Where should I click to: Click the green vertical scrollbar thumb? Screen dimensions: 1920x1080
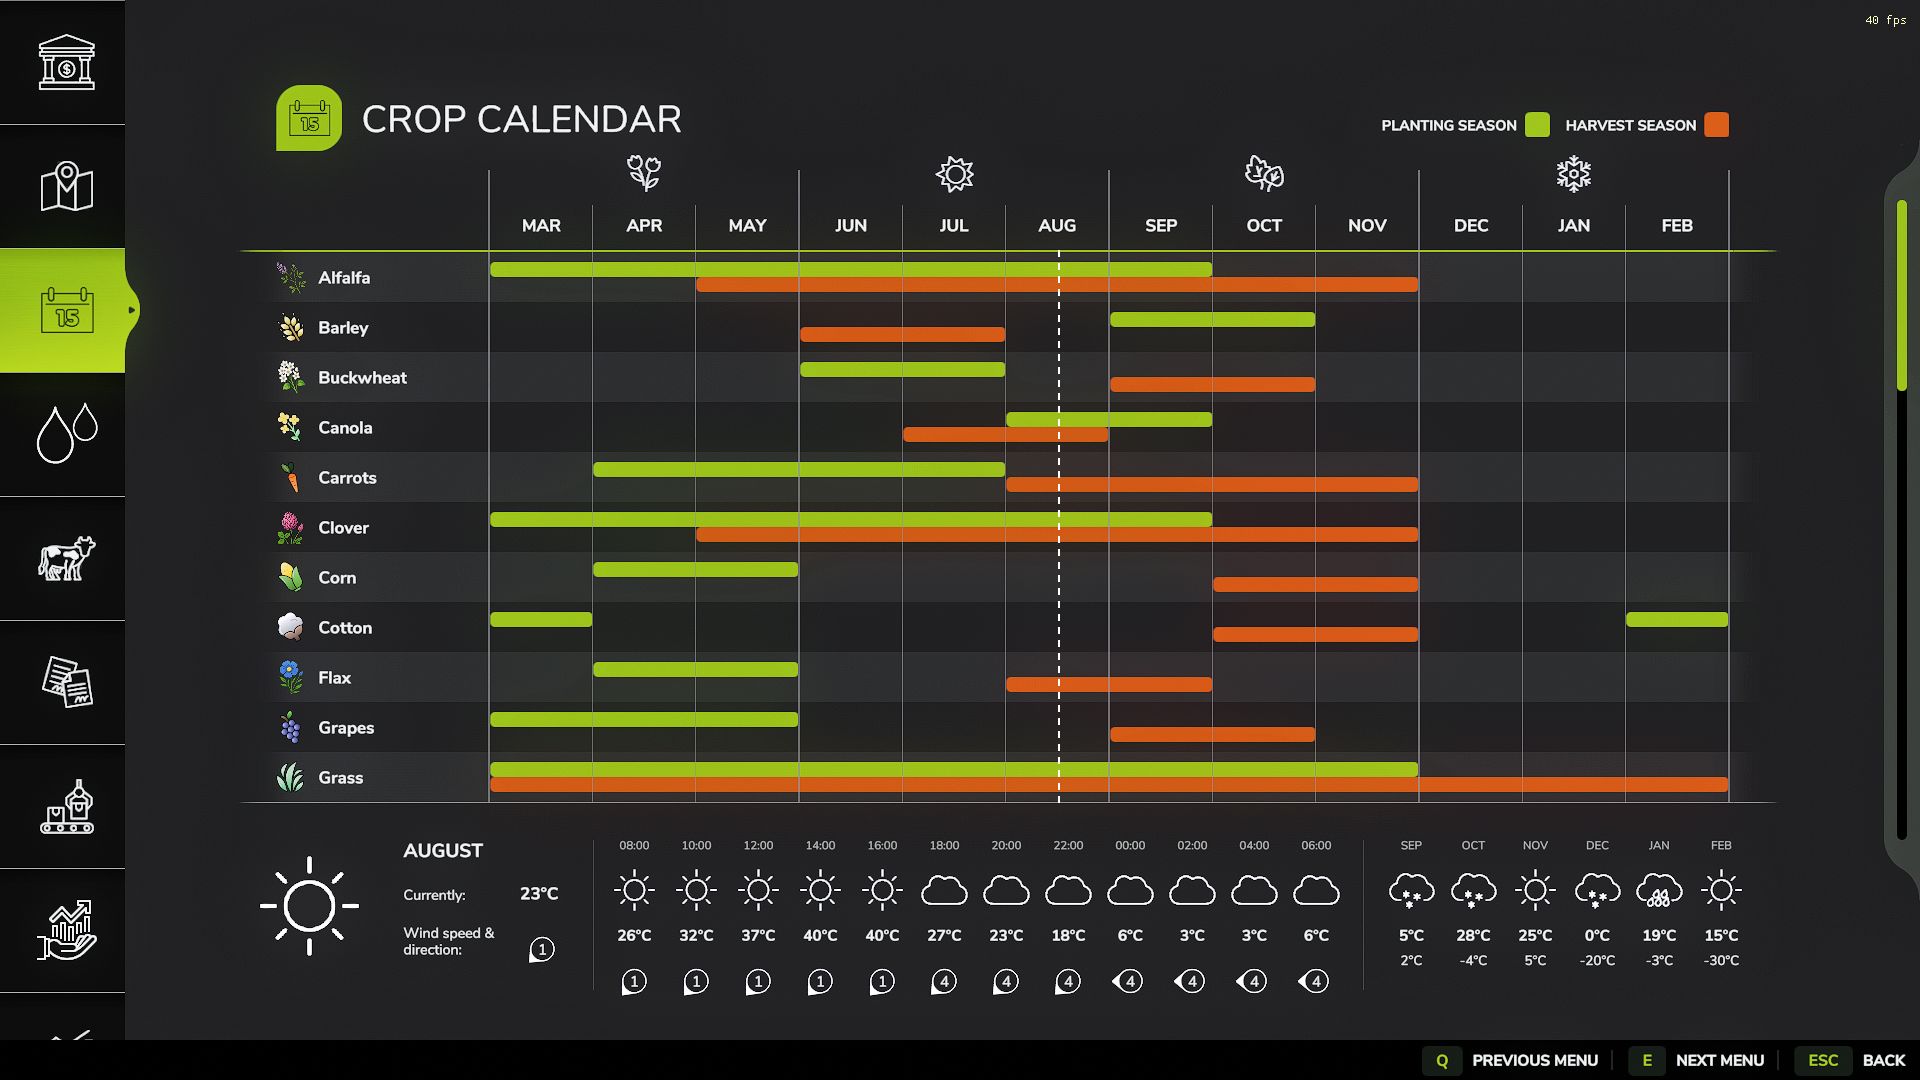click(x=1902, y=295)
